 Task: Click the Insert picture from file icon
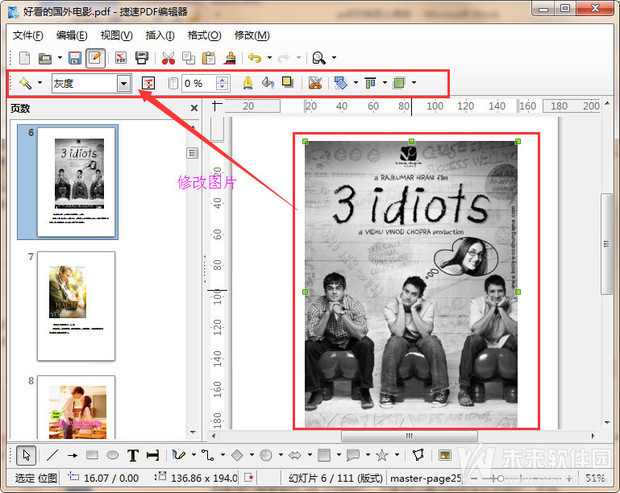click(445, 455)
